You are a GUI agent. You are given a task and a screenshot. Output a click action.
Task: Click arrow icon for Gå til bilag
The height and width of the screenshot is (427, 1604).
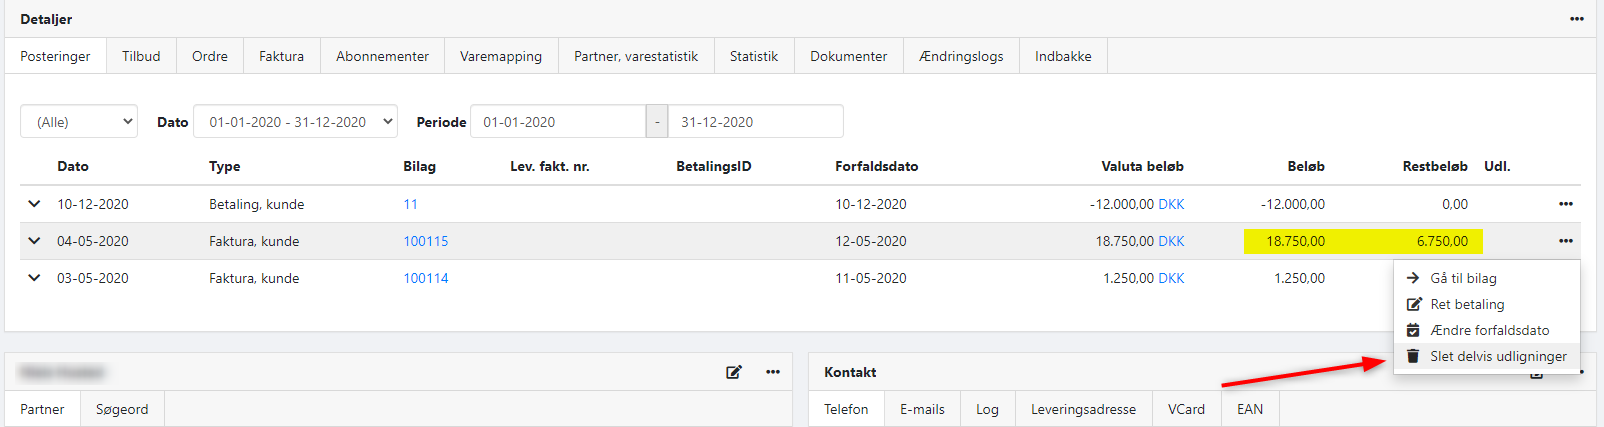point(1413,278)
